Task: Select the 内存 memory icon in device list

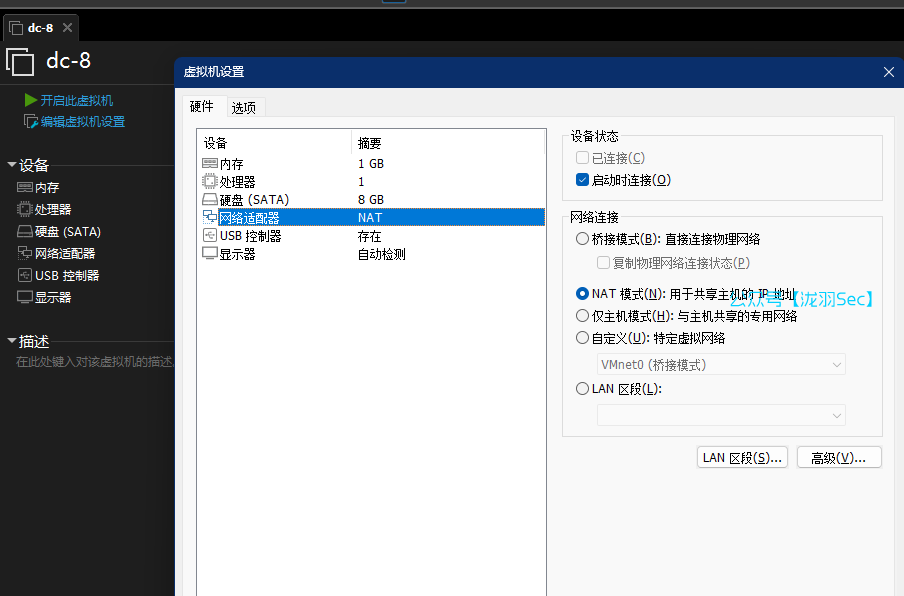Action: coord(210,163)
